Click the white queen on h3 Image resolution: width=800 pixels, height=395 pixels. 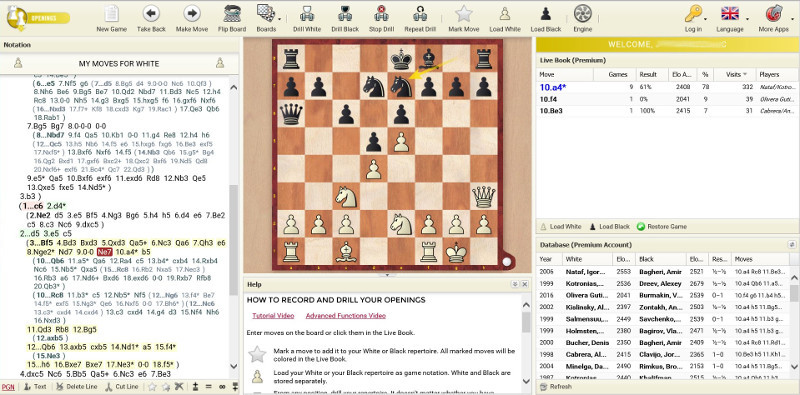483,196
